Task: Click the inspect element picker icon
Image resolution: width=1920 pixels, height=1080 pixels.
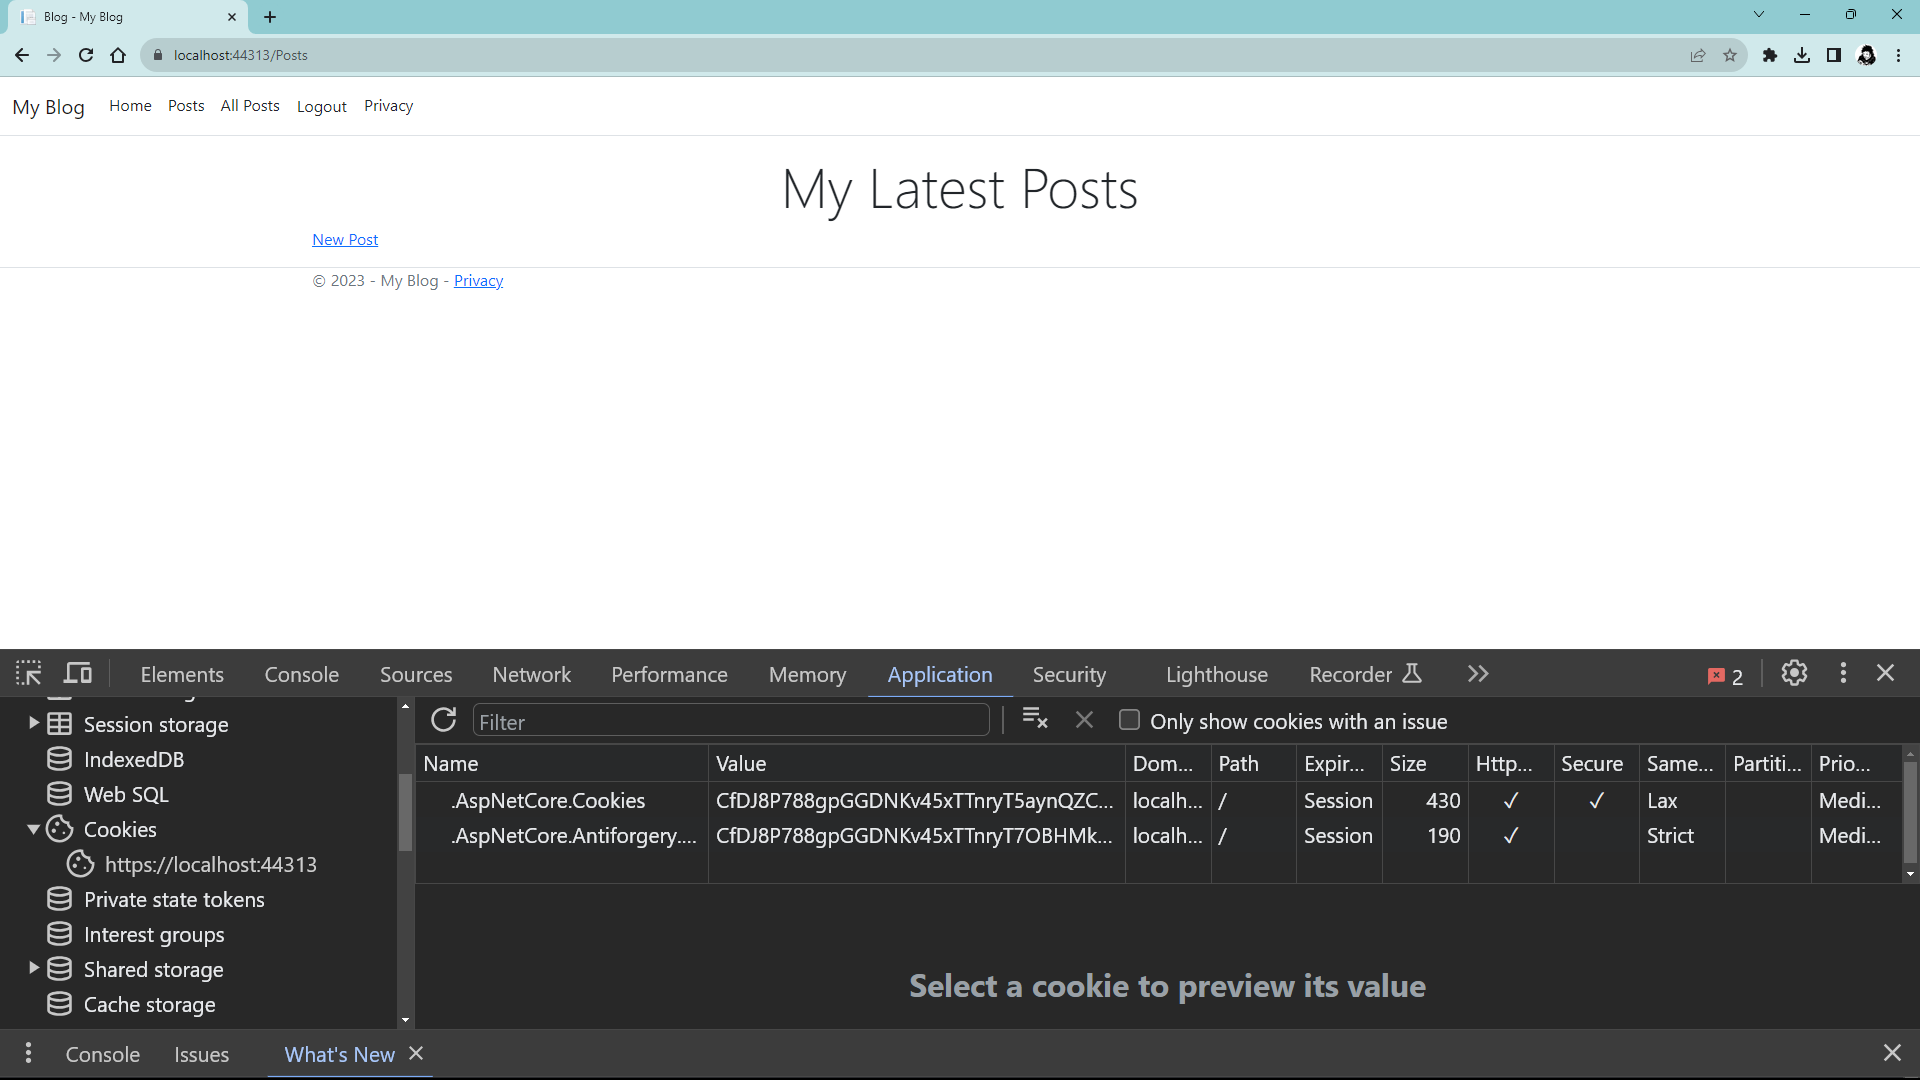Action: coord(28,673)
